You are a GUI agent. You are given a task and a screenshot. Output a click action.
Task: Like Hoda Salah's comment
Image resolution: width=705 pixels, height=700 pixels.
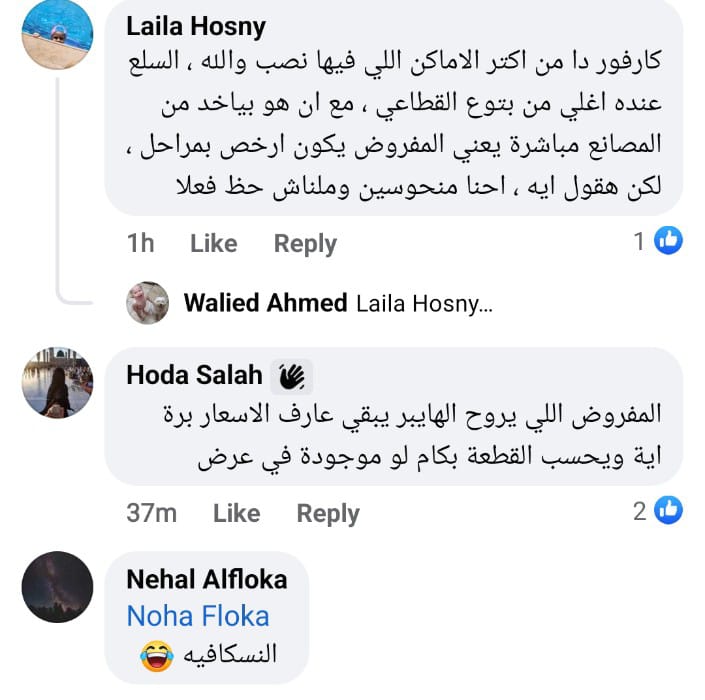(x=236, y=513)
